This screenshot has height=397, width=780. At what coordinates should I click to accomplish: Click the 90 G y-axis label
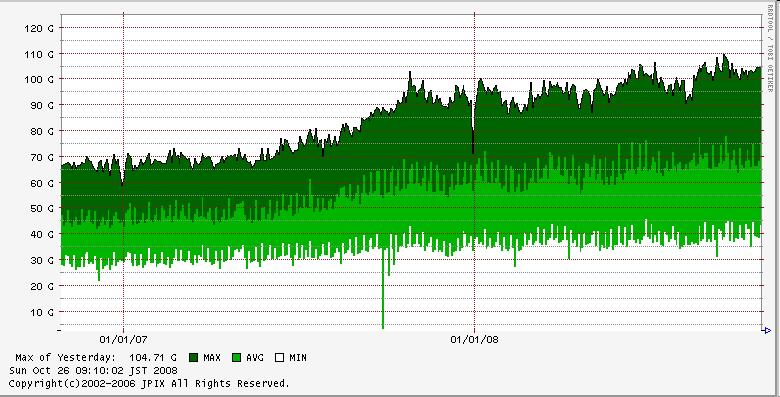tap(42, 105)
